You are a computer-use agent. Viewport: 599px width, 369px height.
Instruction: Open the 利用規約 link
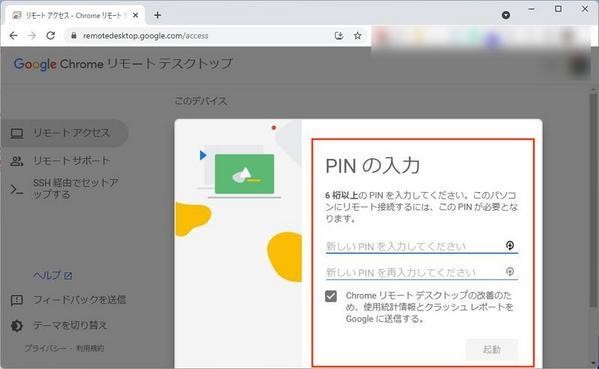pos(90,348)
